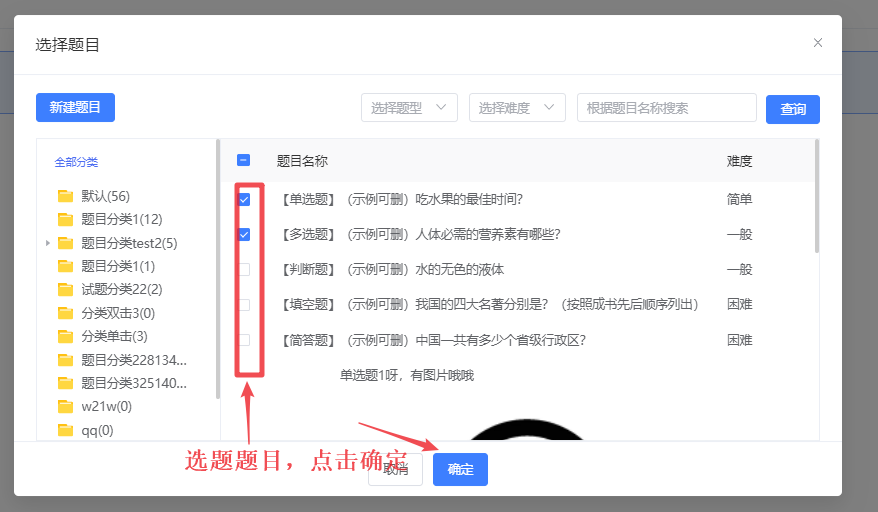The width and height of the screenshot is (878, 512).
Task: Open the 选择难度 dropdown
Action: [517, 108]
